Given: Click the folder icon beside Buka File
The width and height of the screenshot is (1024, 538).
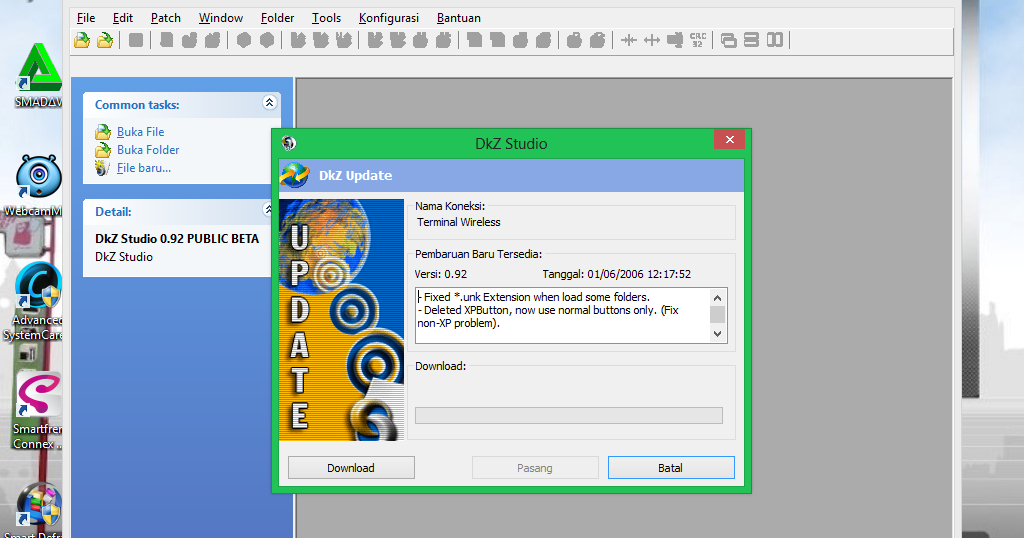Looking at the screenshot, I should [103, 132].
